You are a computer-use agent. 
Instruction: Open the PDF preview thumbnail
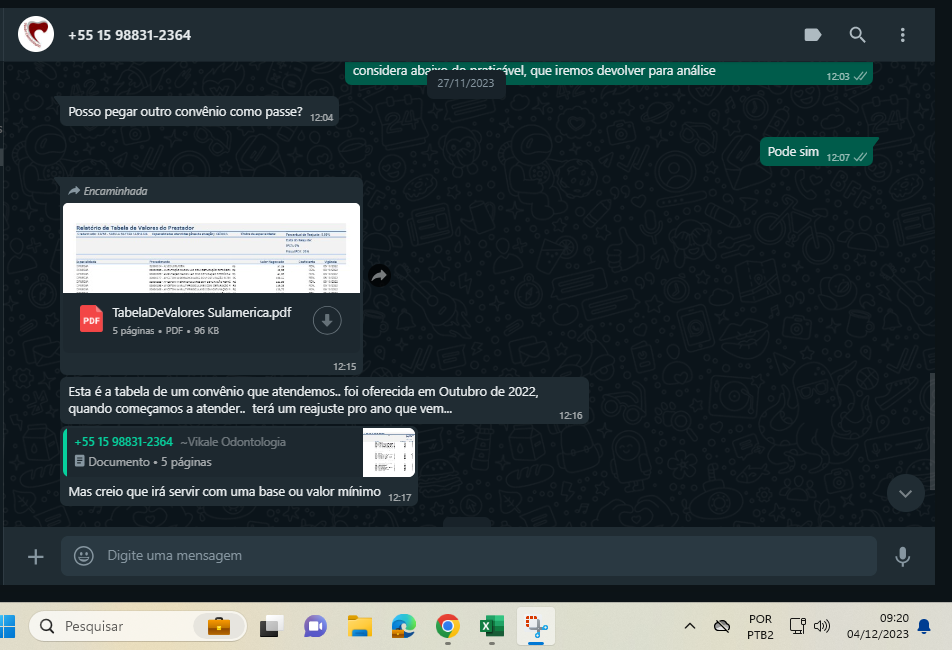(x=211, y=248)
